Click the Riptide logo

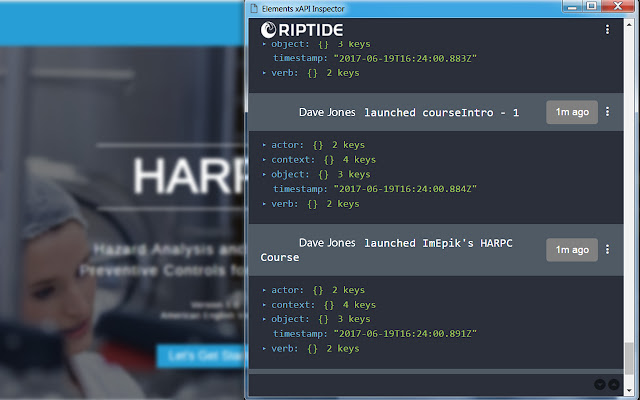[302, 29]
